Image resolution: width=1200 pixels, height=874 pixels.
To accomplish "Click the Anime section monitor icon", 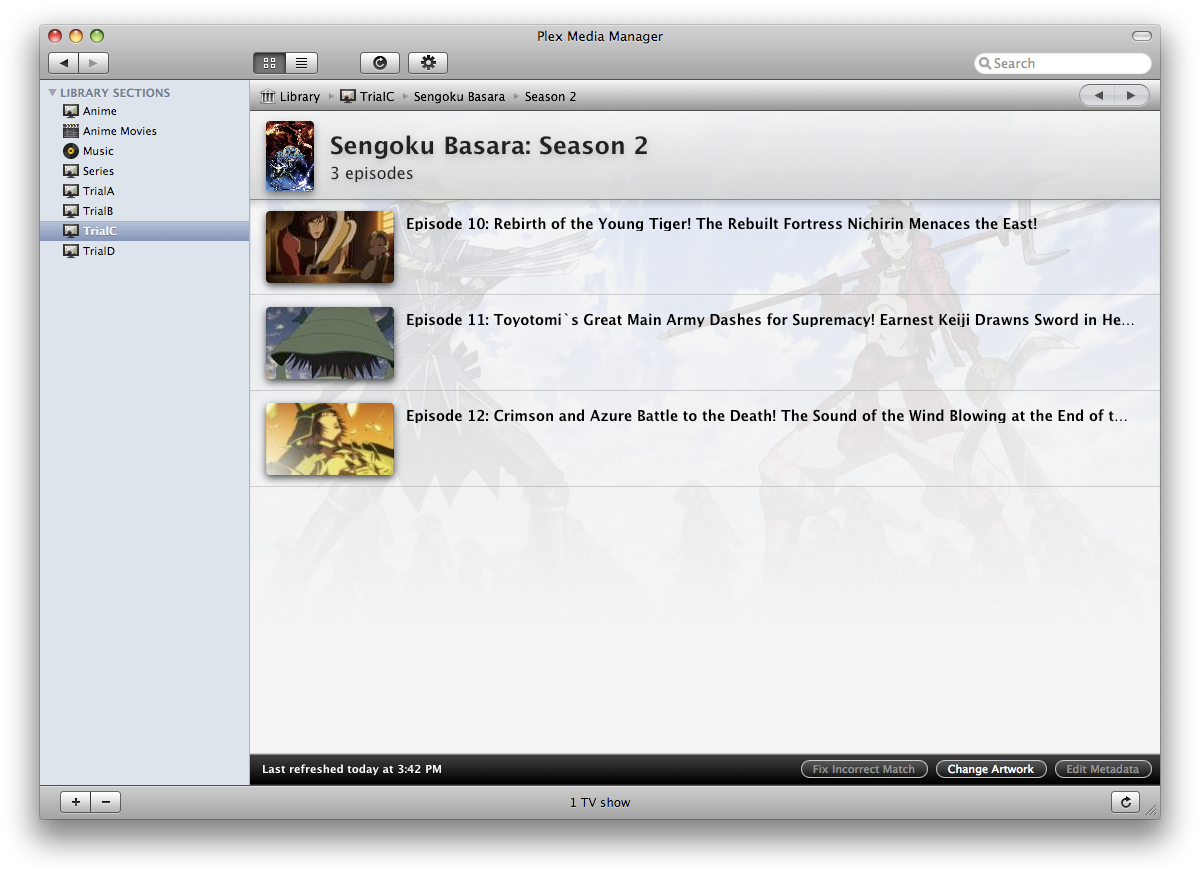I will (70, 111).
